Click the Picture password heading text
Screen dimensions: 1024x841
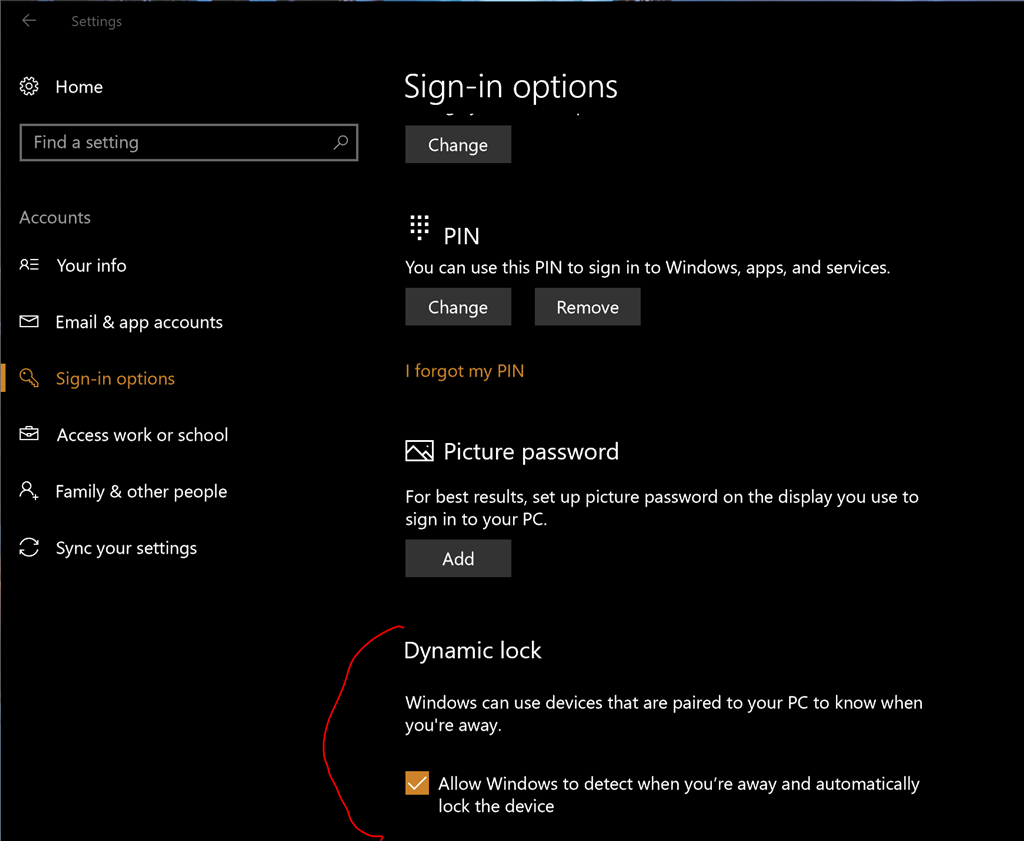coord(531,452)
